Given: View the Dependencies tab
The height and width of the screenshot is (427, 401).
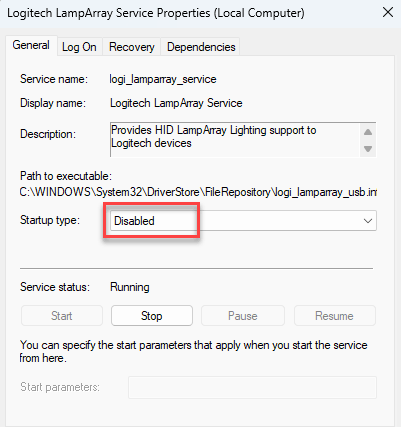Looking at the screenshot, I should click(x=201, y=47).
